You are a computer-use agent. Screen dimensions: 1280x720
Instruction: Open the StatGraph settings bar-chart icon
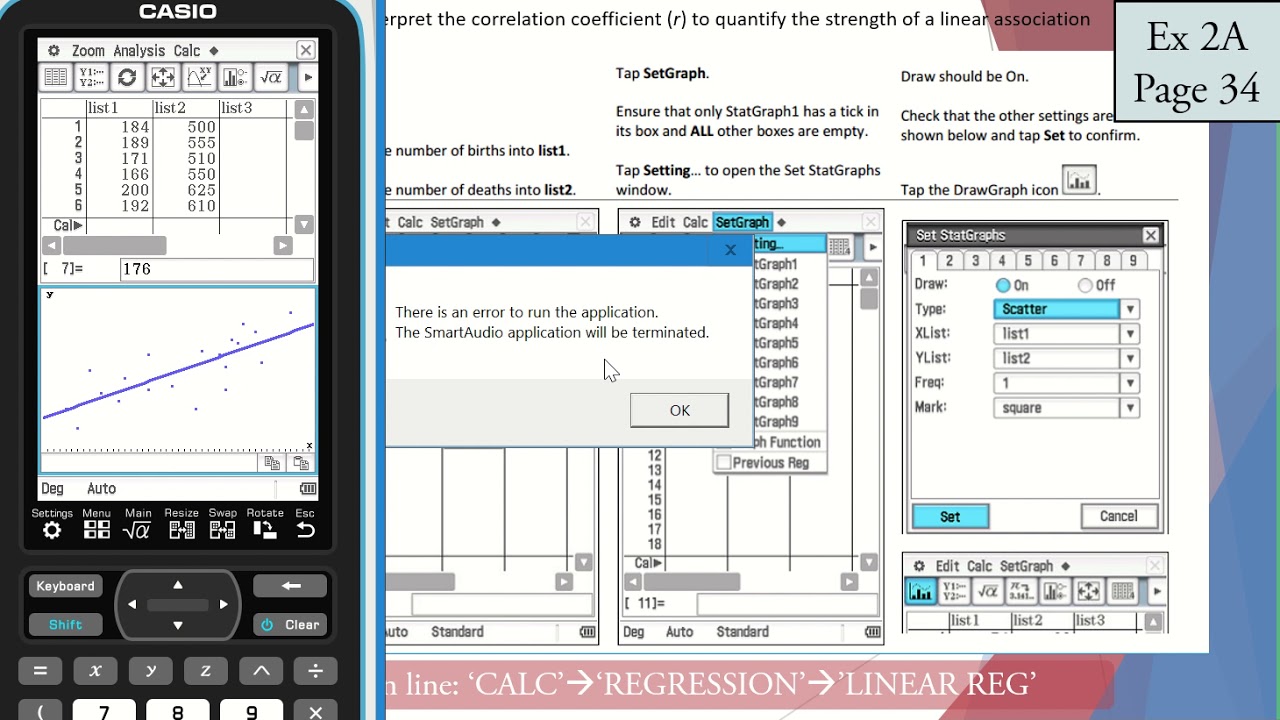click(235, 77)
